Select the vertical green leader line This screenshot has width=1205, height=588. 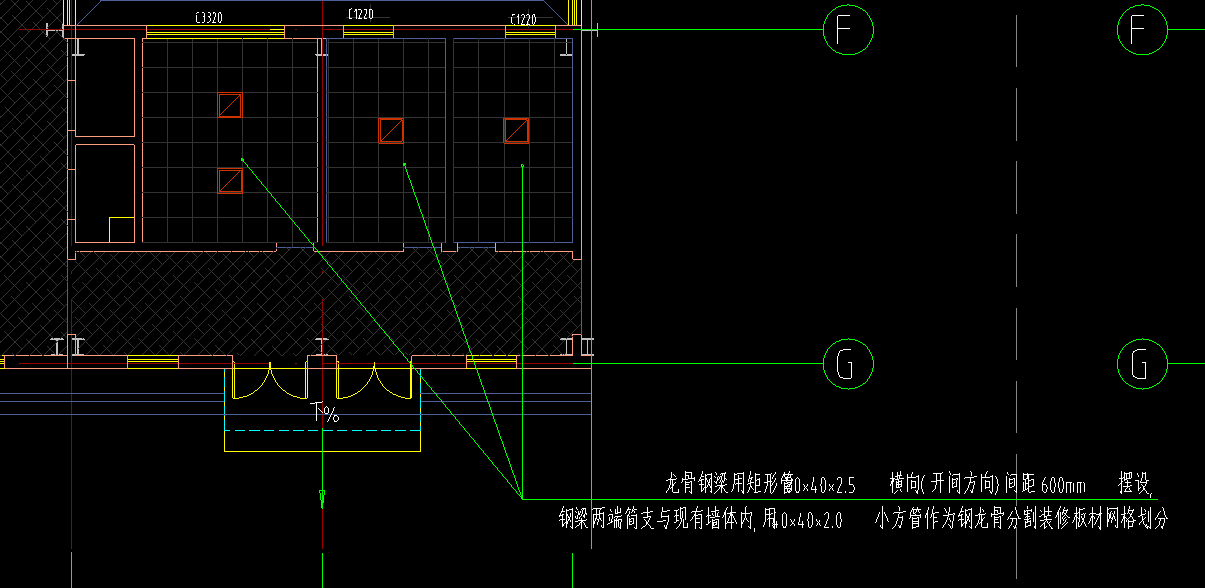click(x=522, y=332)
